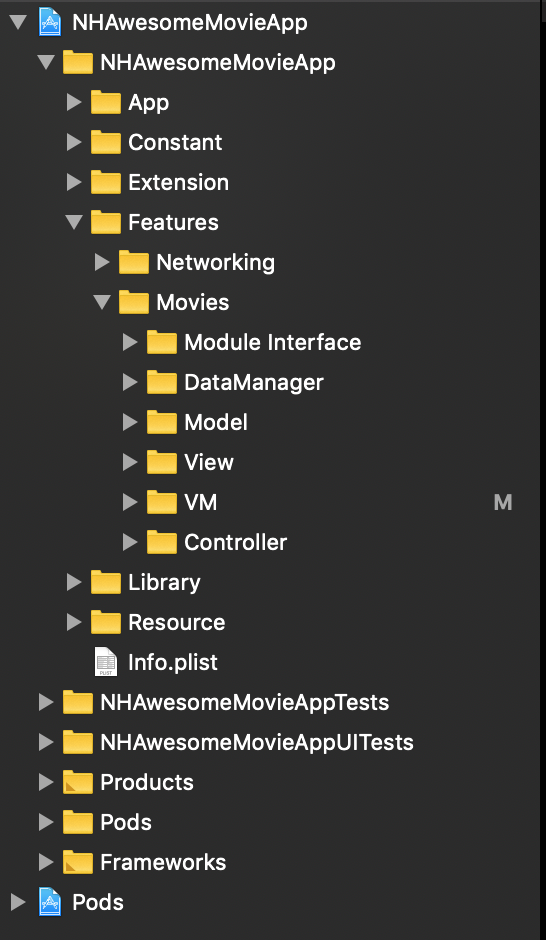The height and width of the screenshot is (940, 546).
Task: Click the Frameworks folder icon
Action: click(x=78, y=862)
